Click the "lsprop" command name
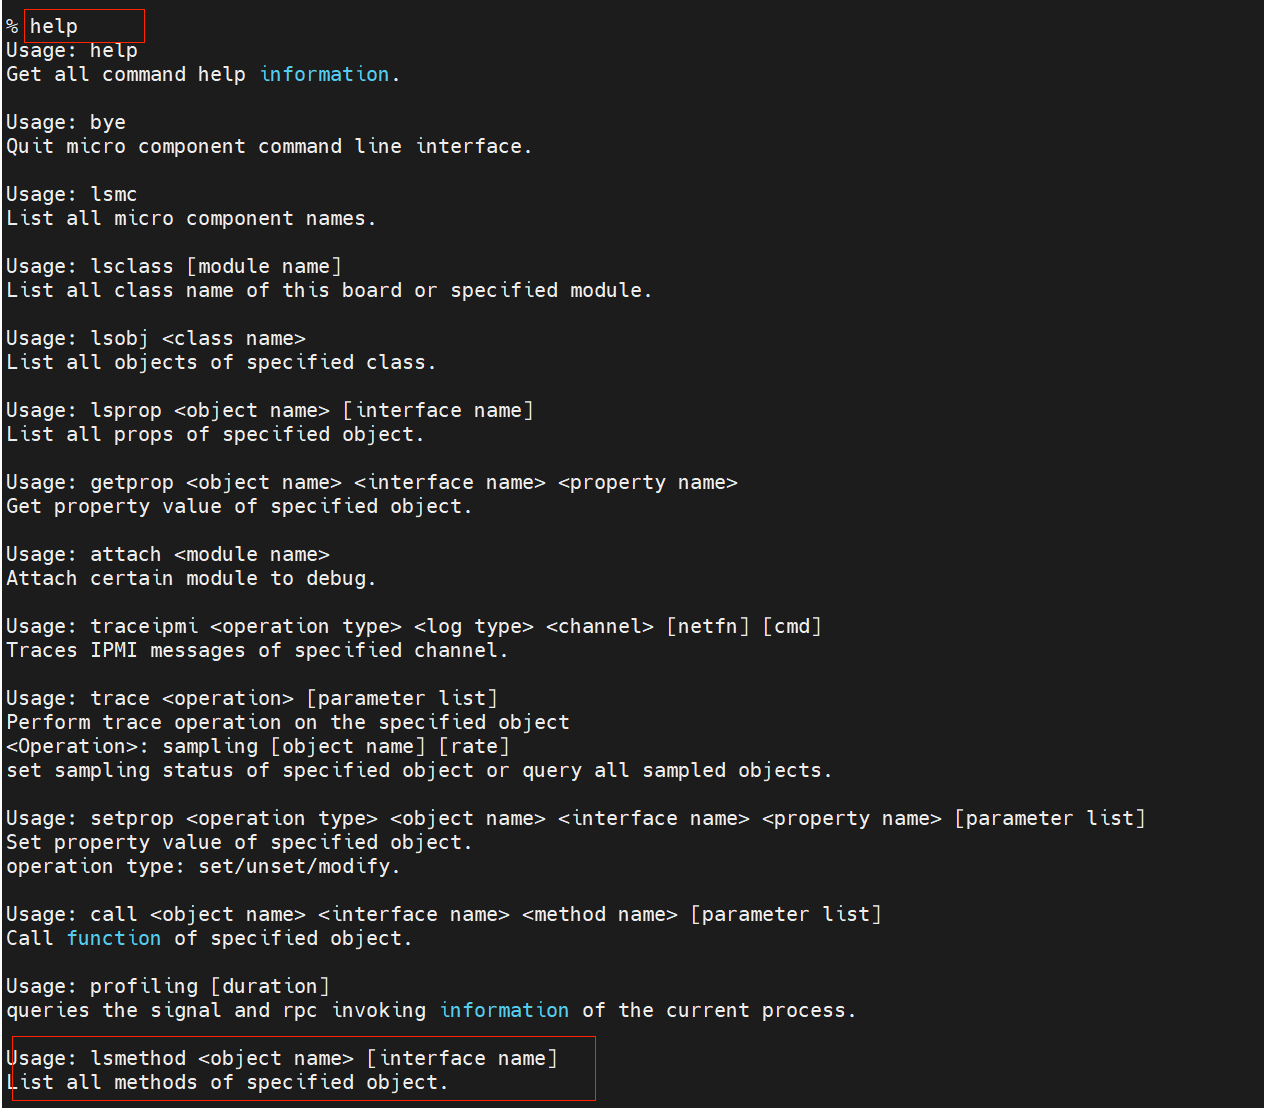 click(126, 411)
